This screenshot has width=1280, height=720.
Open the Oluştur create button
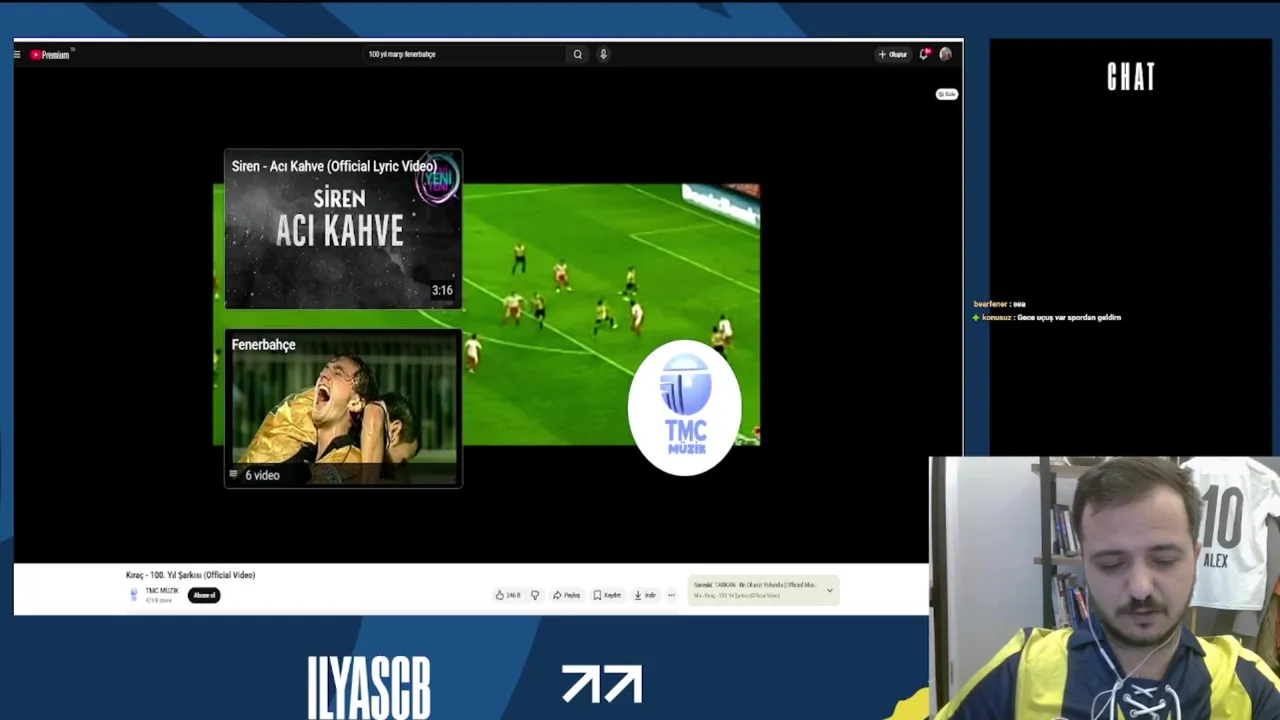click(x=893, y=55)
